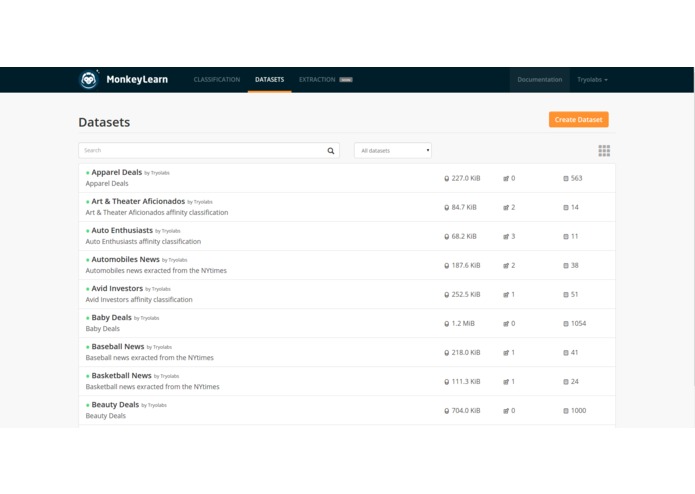Screen dimensions: 695x494
Task: Click sample count '24'
Action: click(x=575, y=381)
